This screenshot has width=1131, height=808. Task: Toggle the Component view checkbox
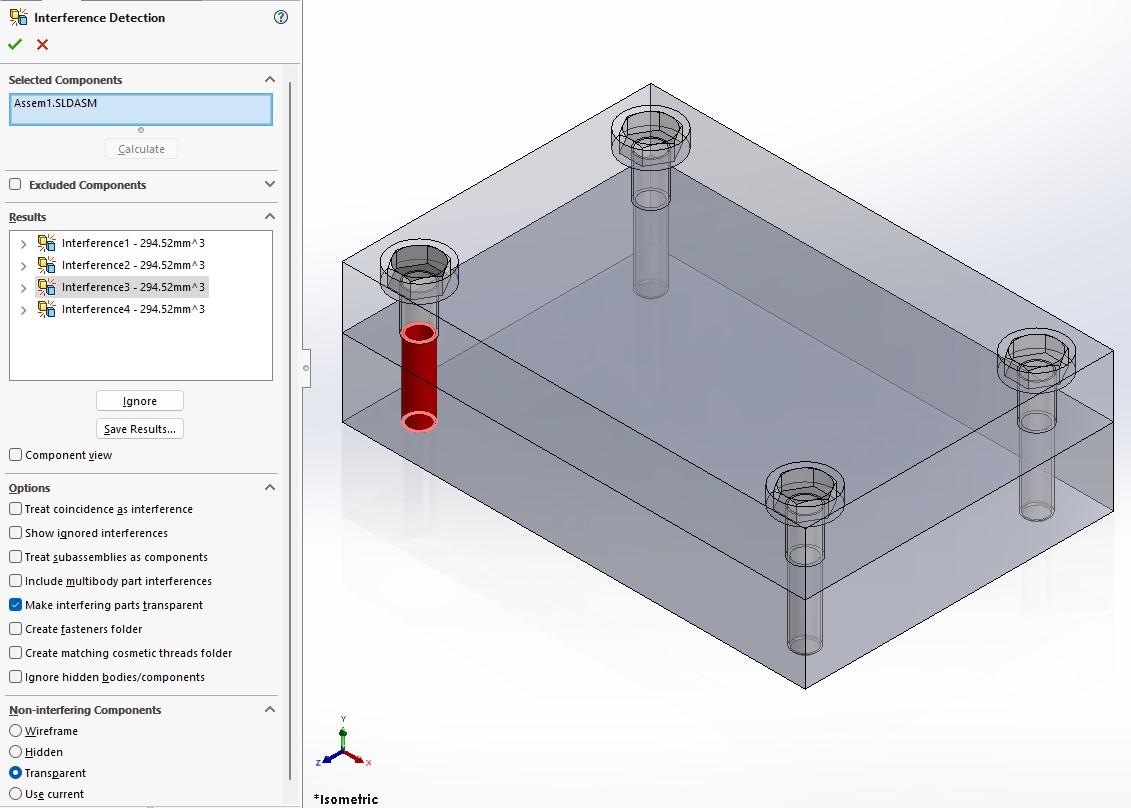tap(15, 454)
